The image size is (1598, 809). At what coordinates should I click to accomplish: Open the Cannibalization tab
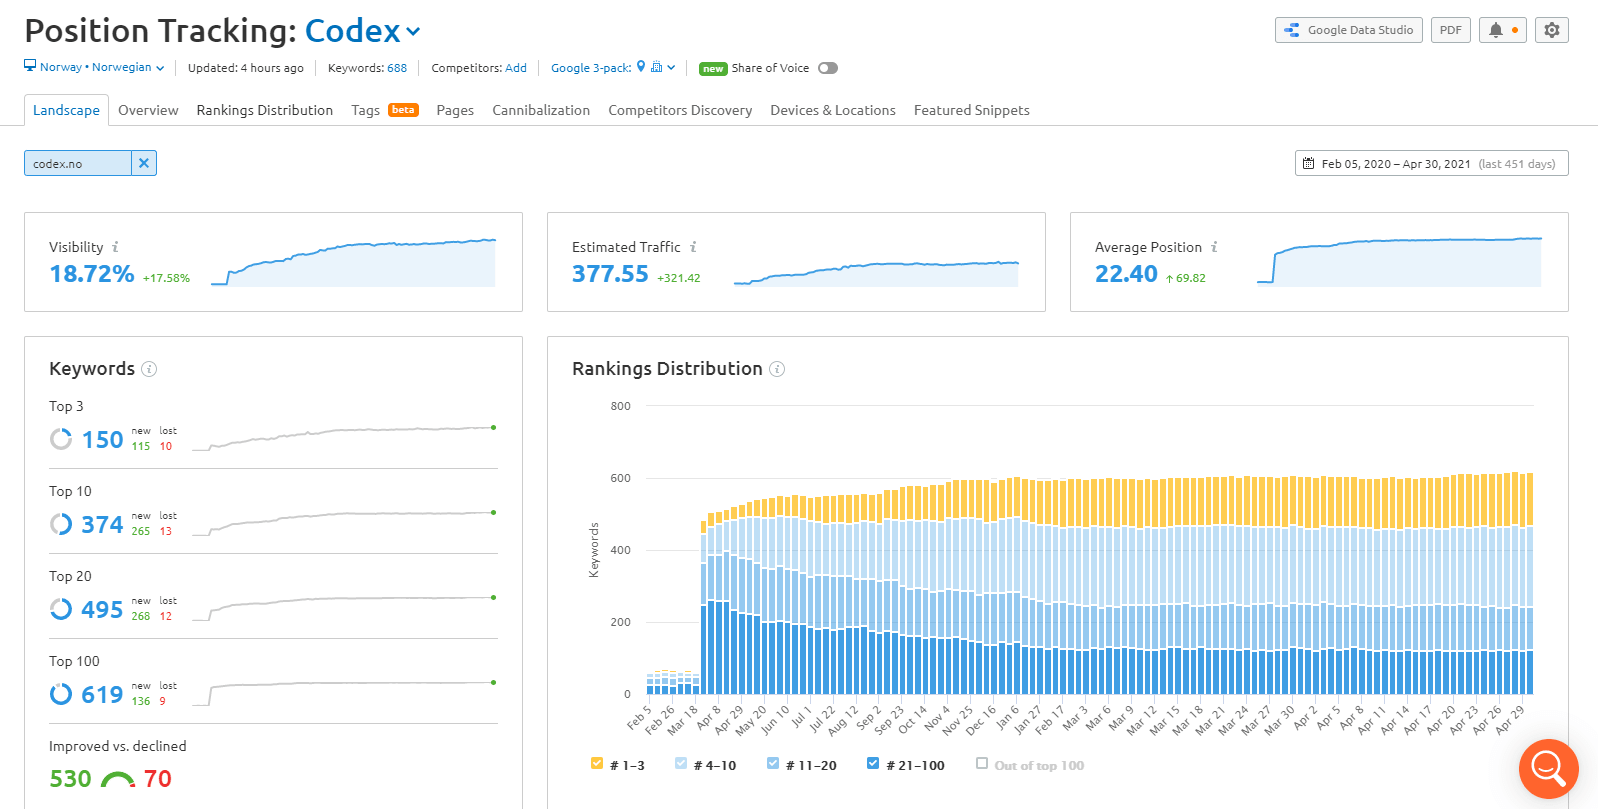click(x=541, y=110)
